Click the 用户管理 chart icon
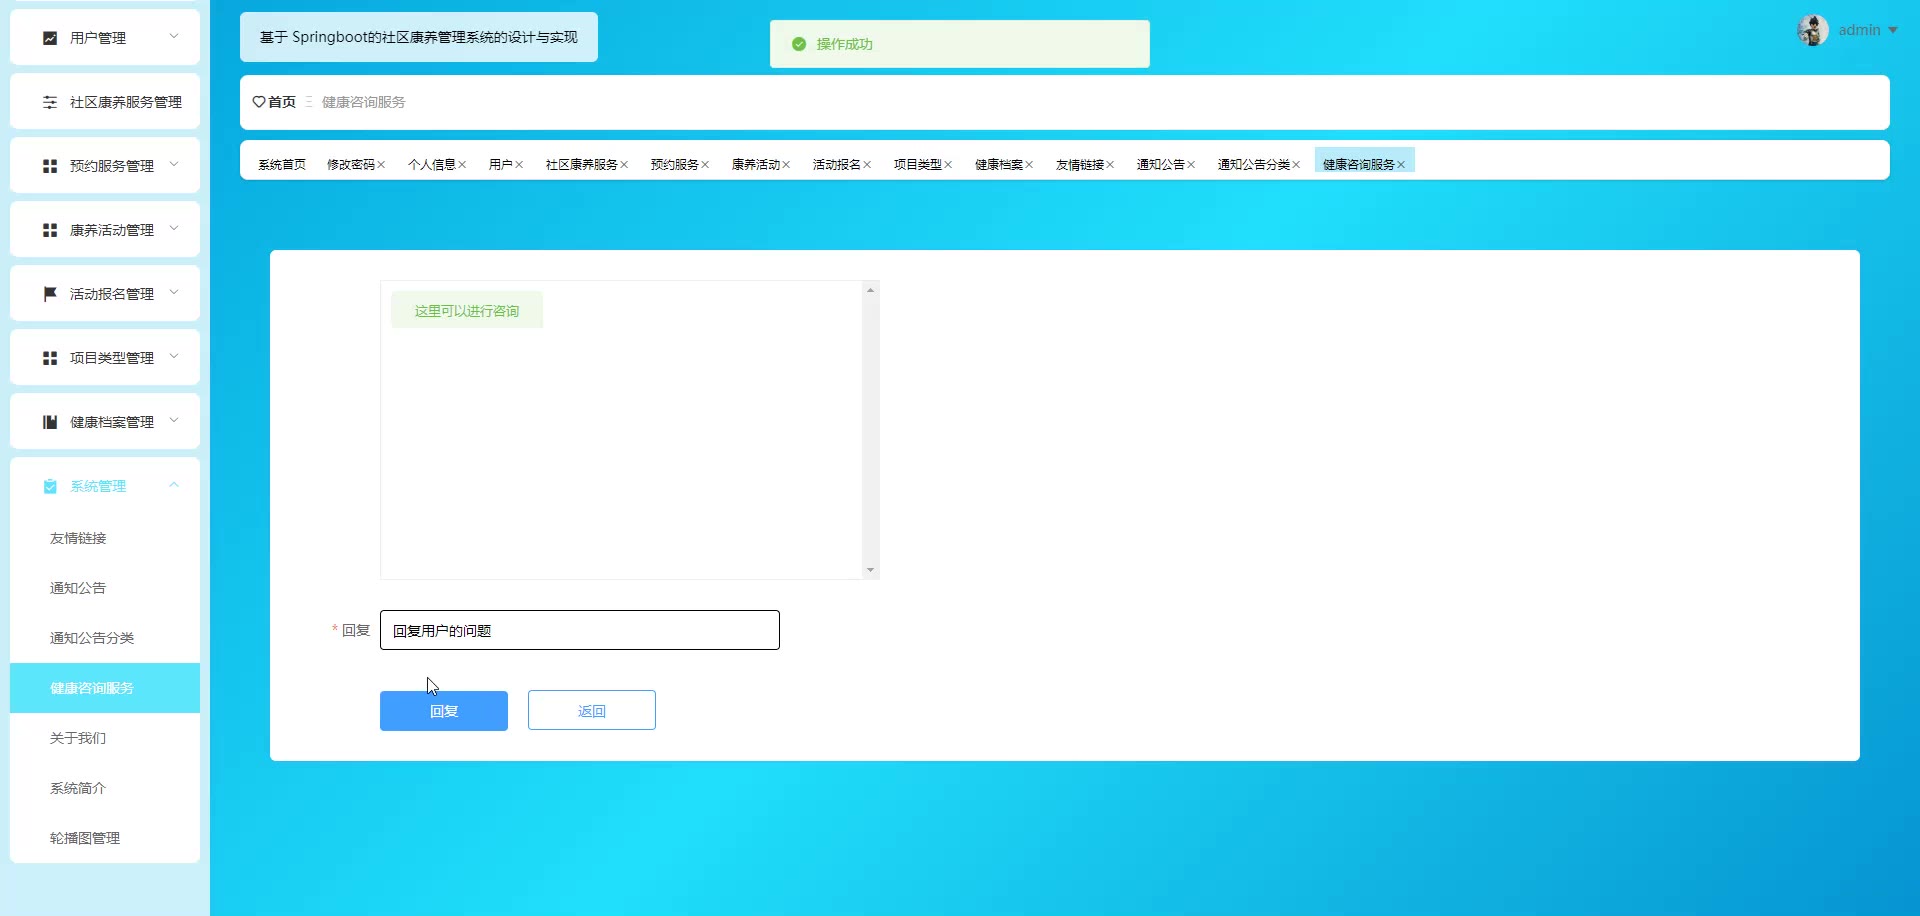1920x916 pixels. click(x=50, y=38)
